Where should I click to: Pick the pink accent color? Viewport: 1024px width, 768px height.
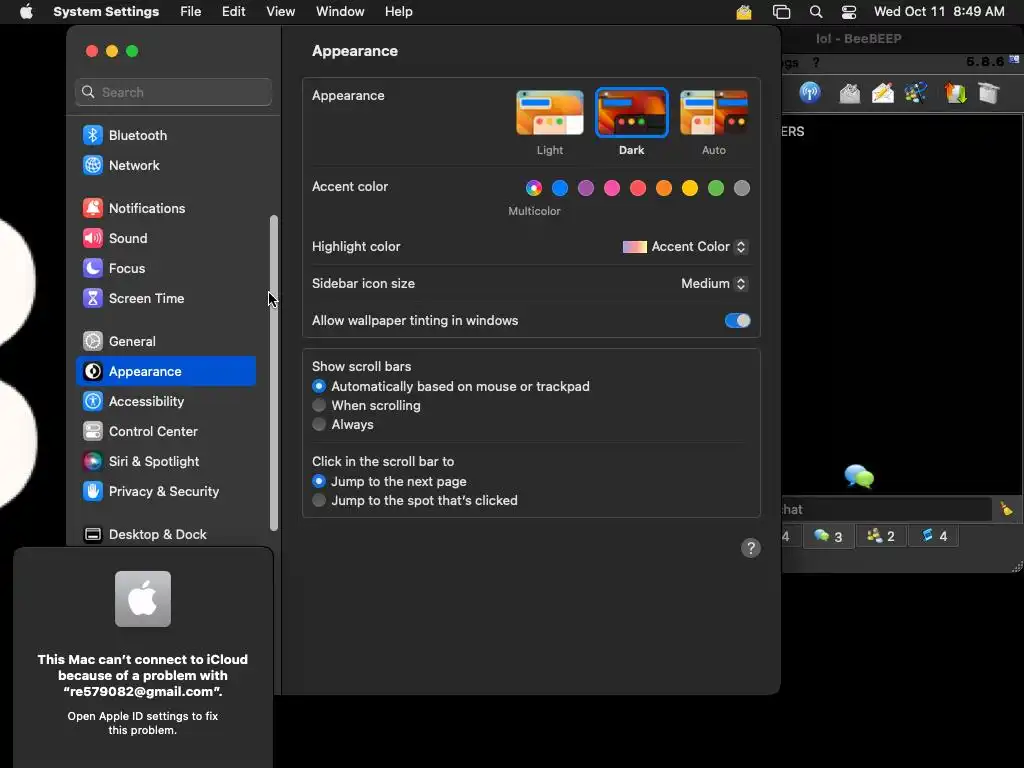point(612,188)
